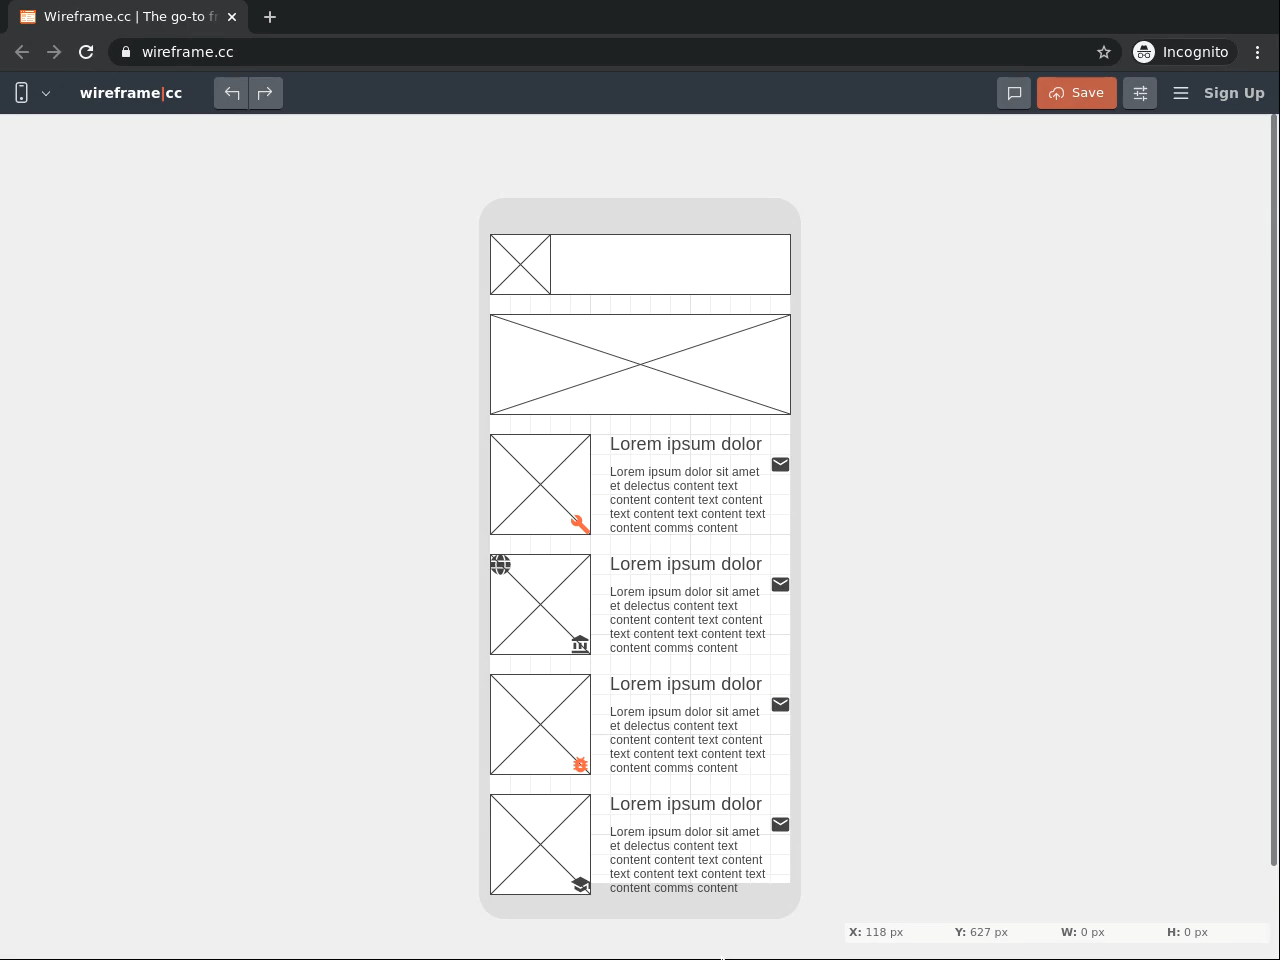Click the vertical page scrollbar
The width and height of the screenshot is (1280, 960).
click(1274, 490)
